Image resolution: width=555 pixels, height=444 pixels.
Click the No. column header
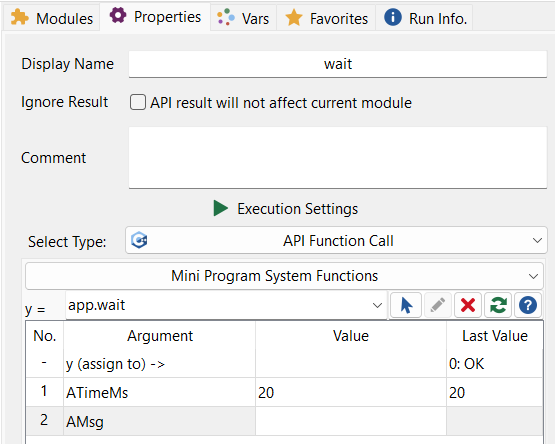pyautogui.click(x=45, y=336)
